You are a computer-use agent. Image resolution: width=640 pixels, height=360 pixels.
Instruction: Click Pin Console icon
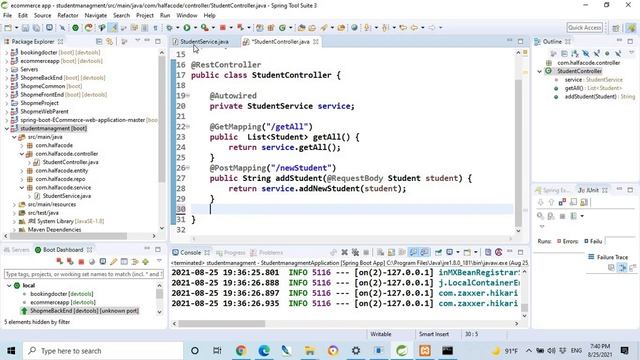(x=438, y=252)
